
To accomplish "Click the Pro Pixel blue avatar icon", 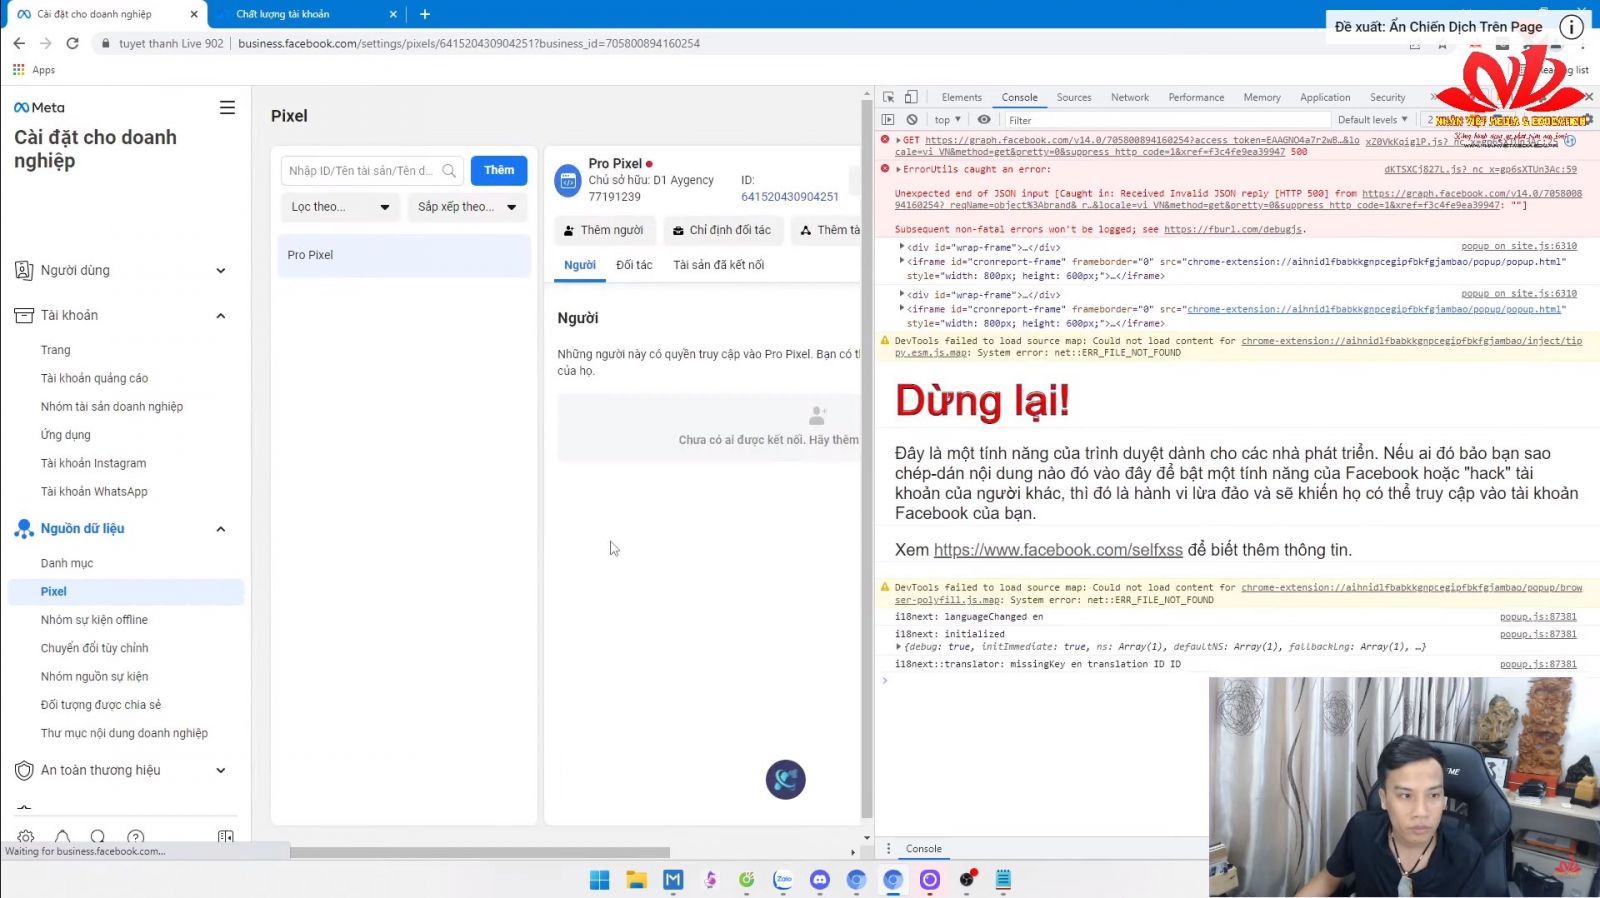I will tap(568, 181).
